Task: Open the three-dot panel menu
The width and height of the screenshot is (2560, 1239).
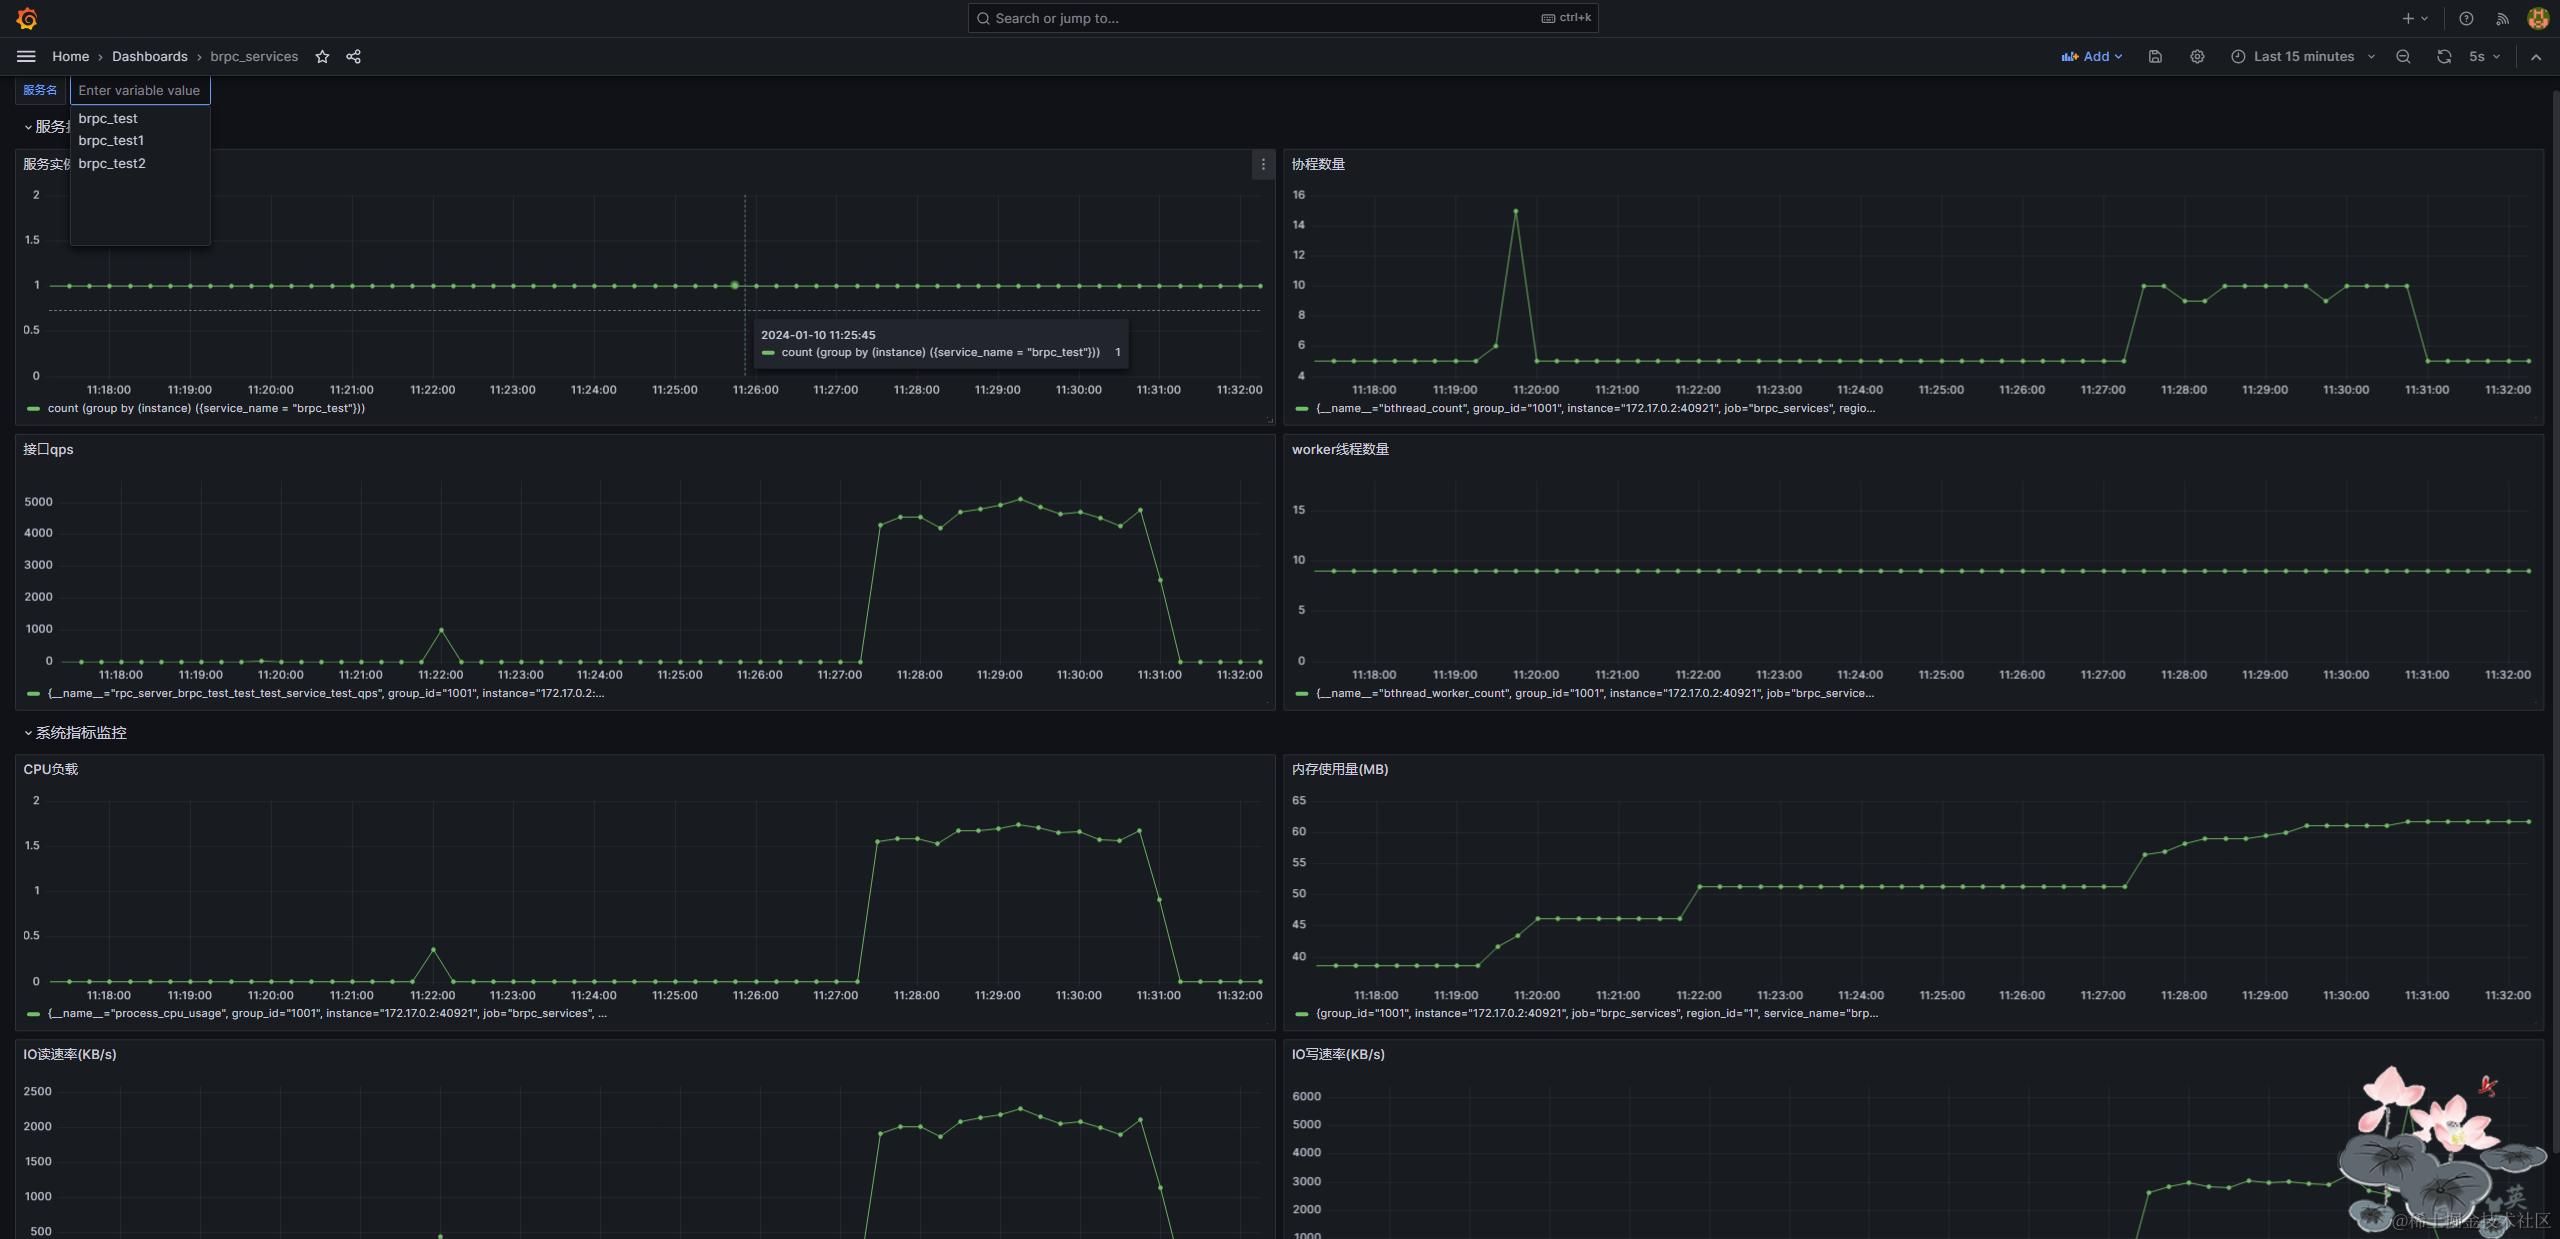Action: 1263,165
